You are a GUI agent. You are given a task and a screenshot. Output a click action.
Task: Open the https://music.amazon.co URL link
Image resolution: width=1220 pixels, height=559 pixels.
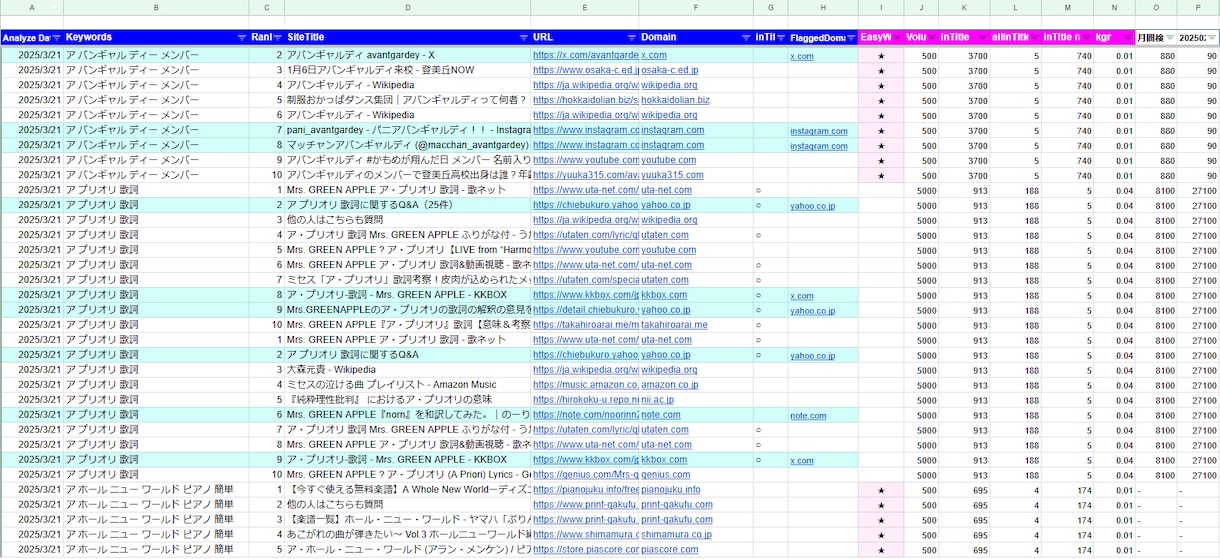pos(585,385)
